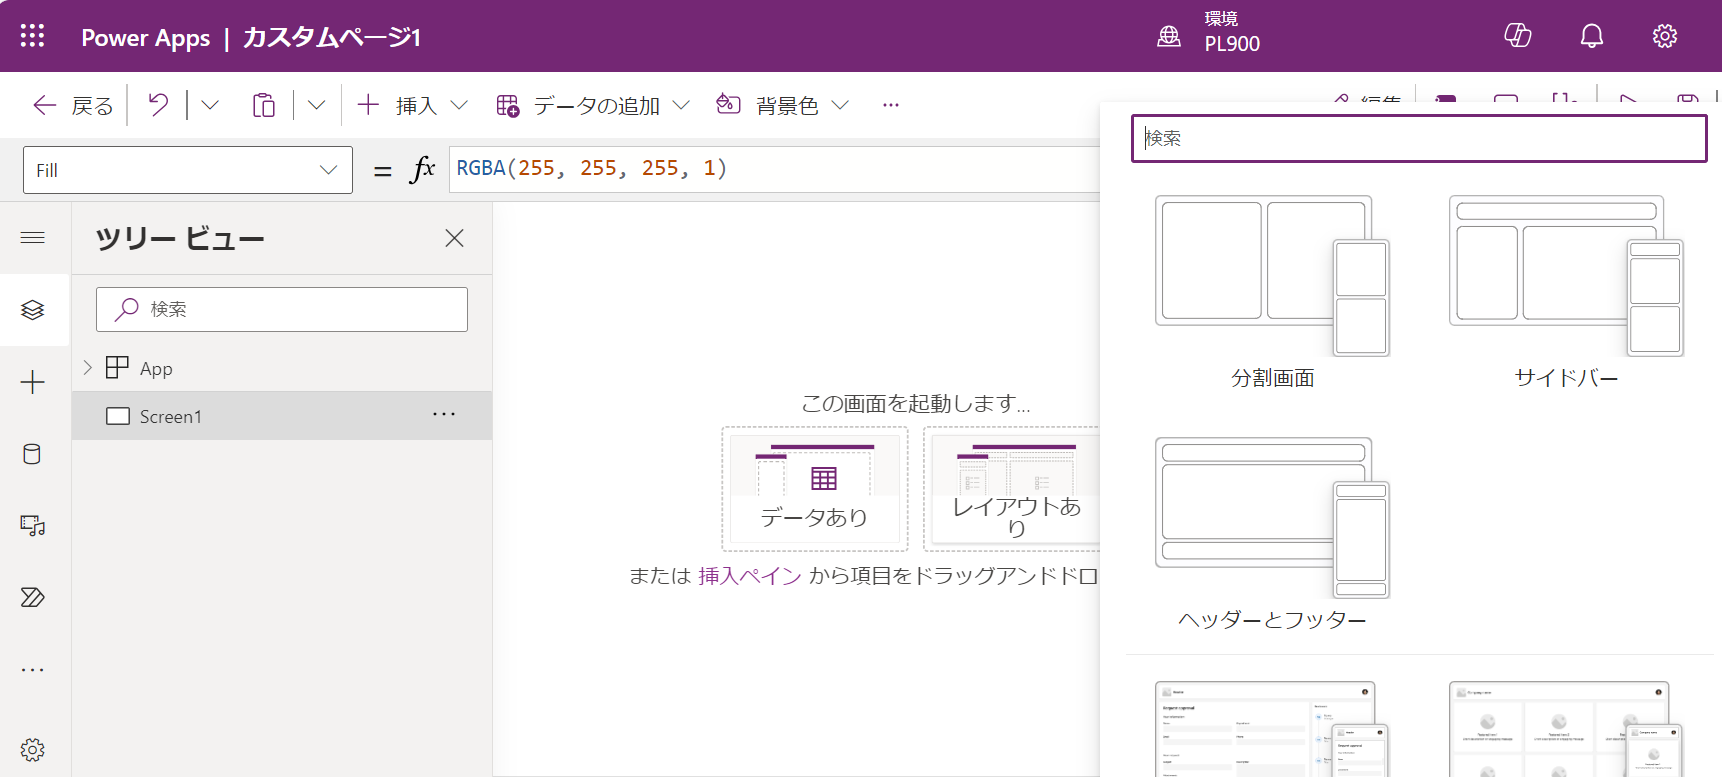Screen dimensions: 1722x777
Task: Open the Copilot icon in header
Action: click(1518, 36)
